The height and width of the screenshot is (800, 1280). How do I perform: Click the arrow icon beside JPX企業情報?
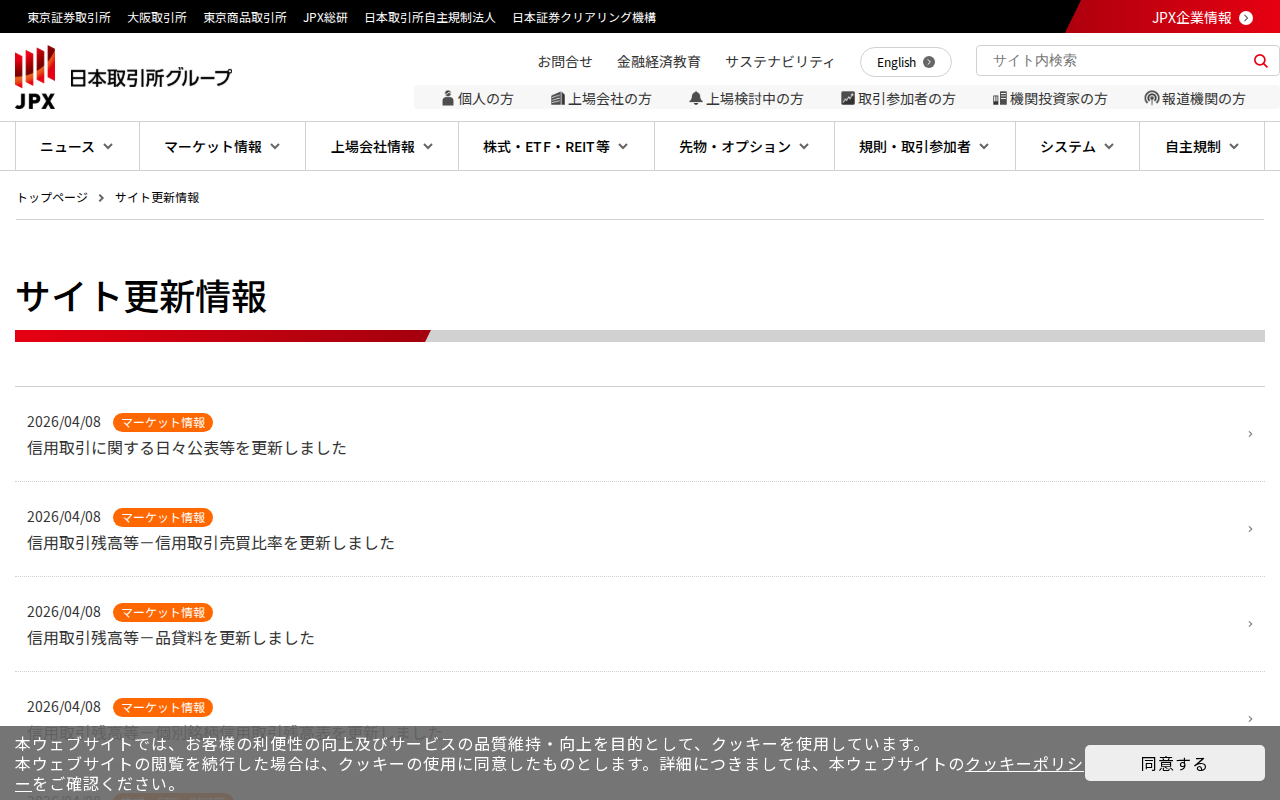[x=1246, y=18]
